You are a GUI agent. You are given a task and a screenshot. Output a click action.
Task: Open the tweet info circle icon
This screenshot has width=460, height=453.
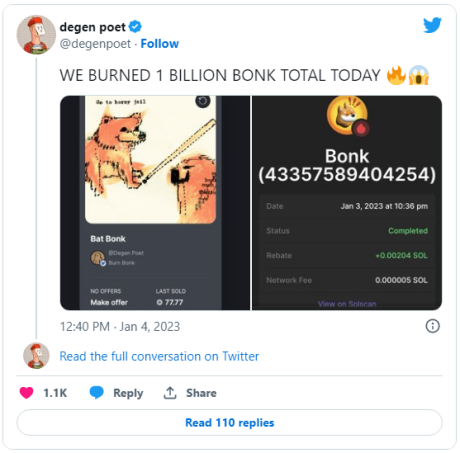(x=432, y=326)
